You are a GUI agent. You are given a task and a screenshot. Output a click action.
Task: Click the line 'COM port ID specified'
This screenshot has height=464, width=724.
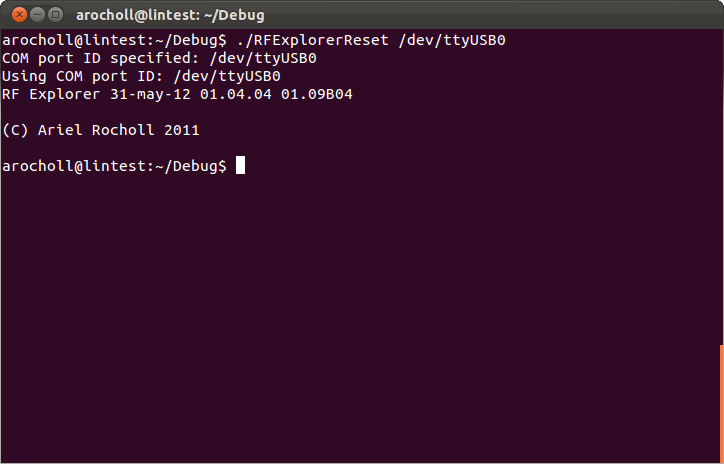point(159,58)
